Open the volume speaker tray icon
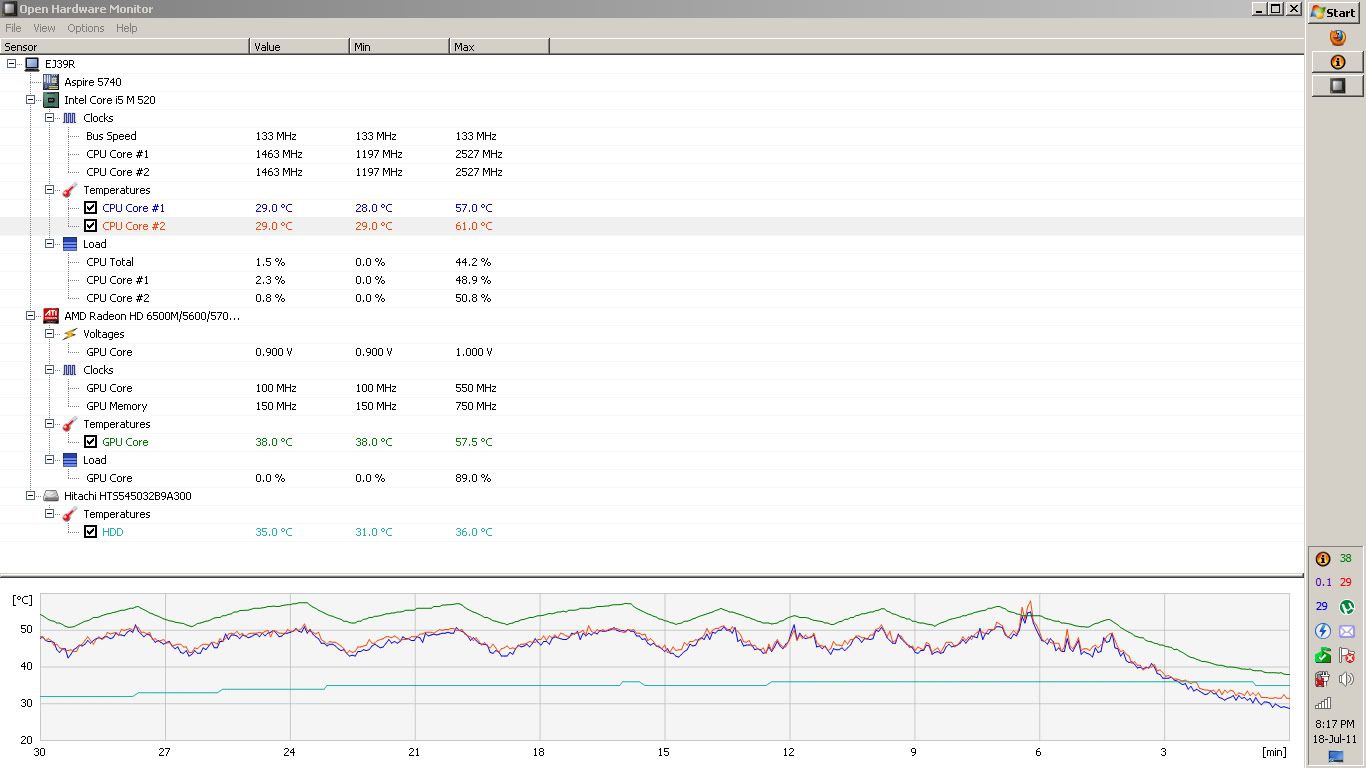This screenshot has height=768, width=1366. (x=1346, y=680)
